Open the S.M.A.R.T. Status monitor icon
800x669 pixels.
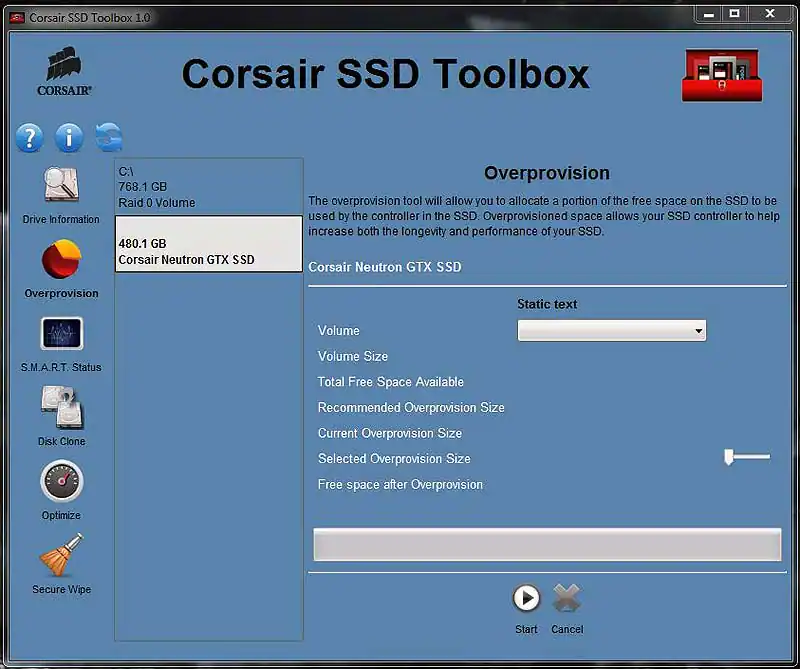(62, 333)
